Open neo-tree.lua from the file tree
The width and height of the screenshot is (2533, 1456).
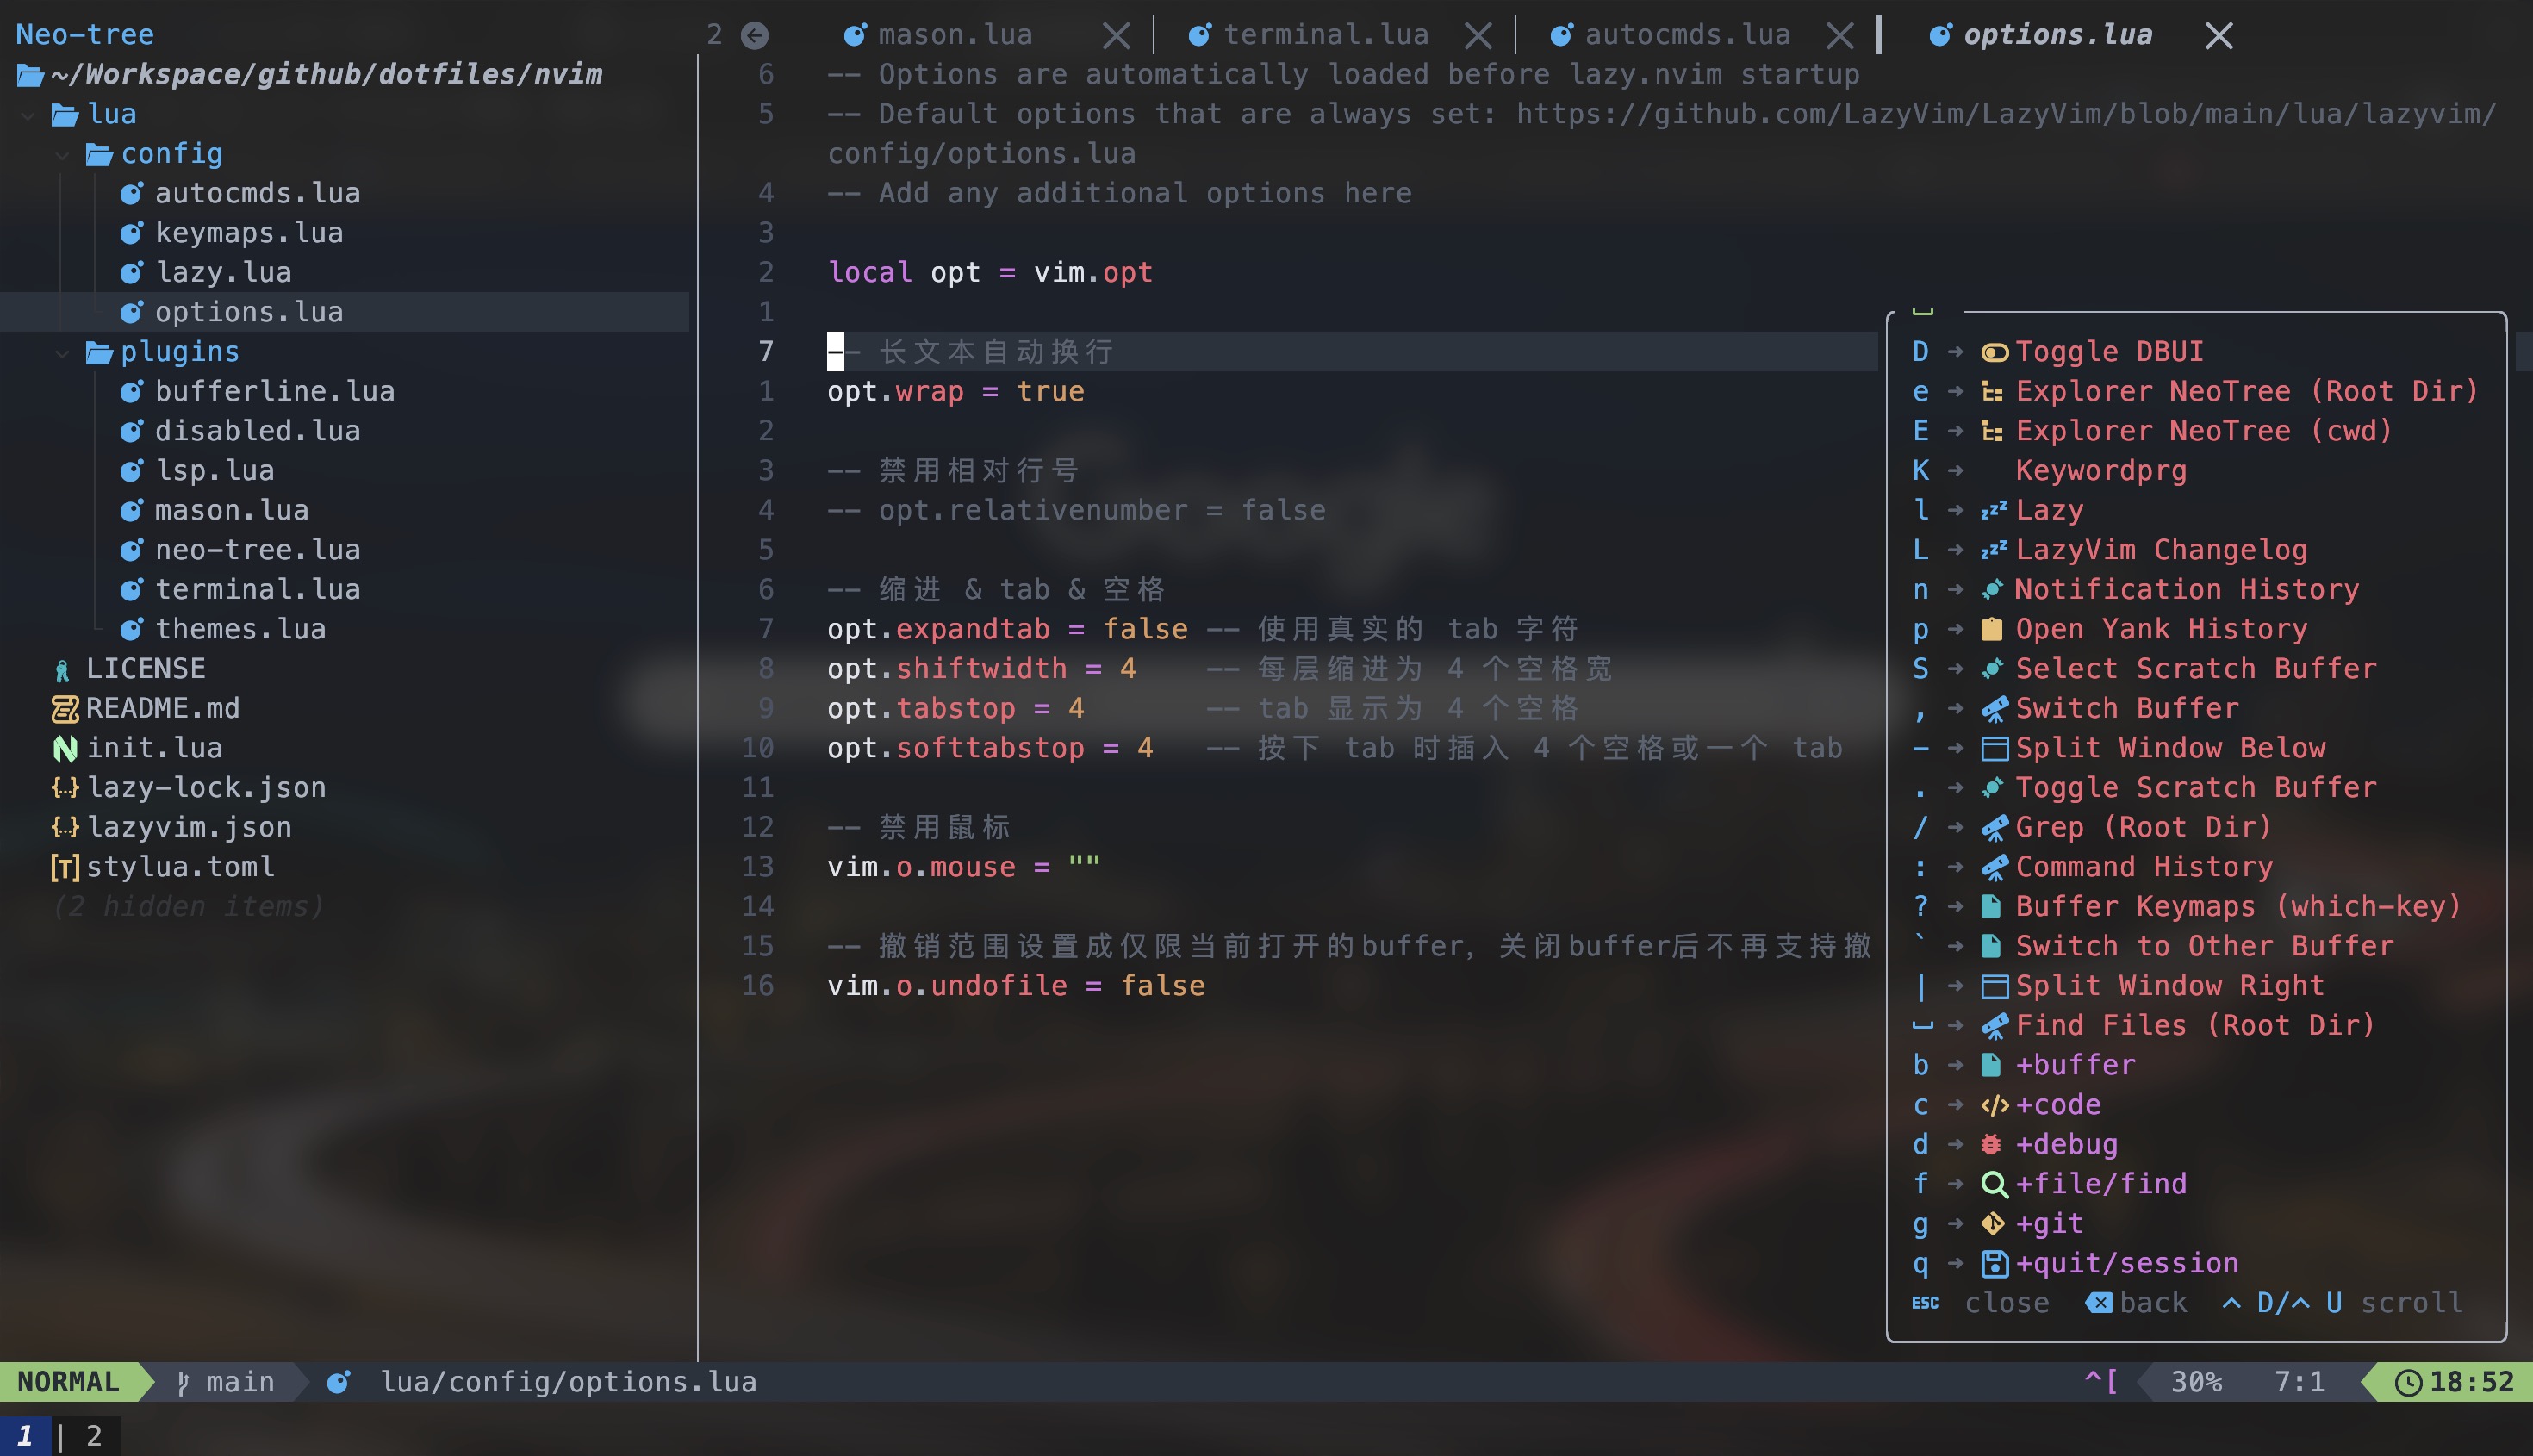(x=257, y=550)
